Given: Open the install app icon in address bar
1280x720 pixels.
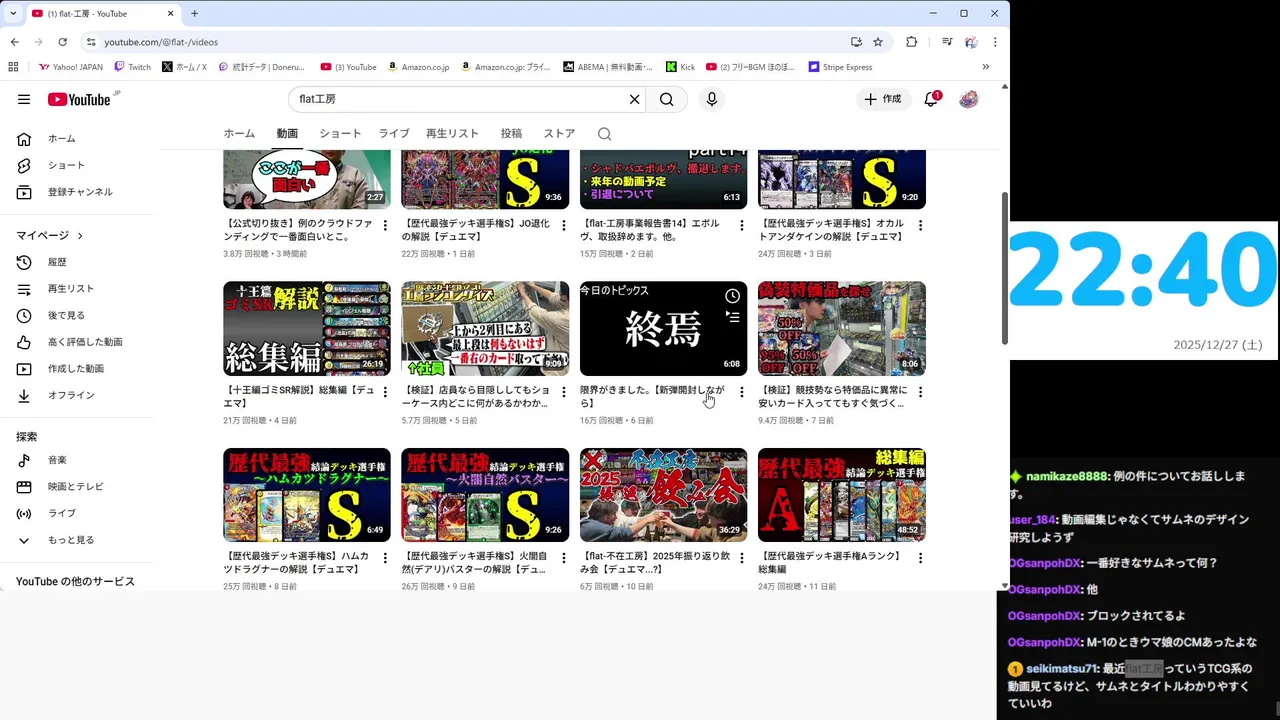Looking at the screenshot, I should click(856, 42).
